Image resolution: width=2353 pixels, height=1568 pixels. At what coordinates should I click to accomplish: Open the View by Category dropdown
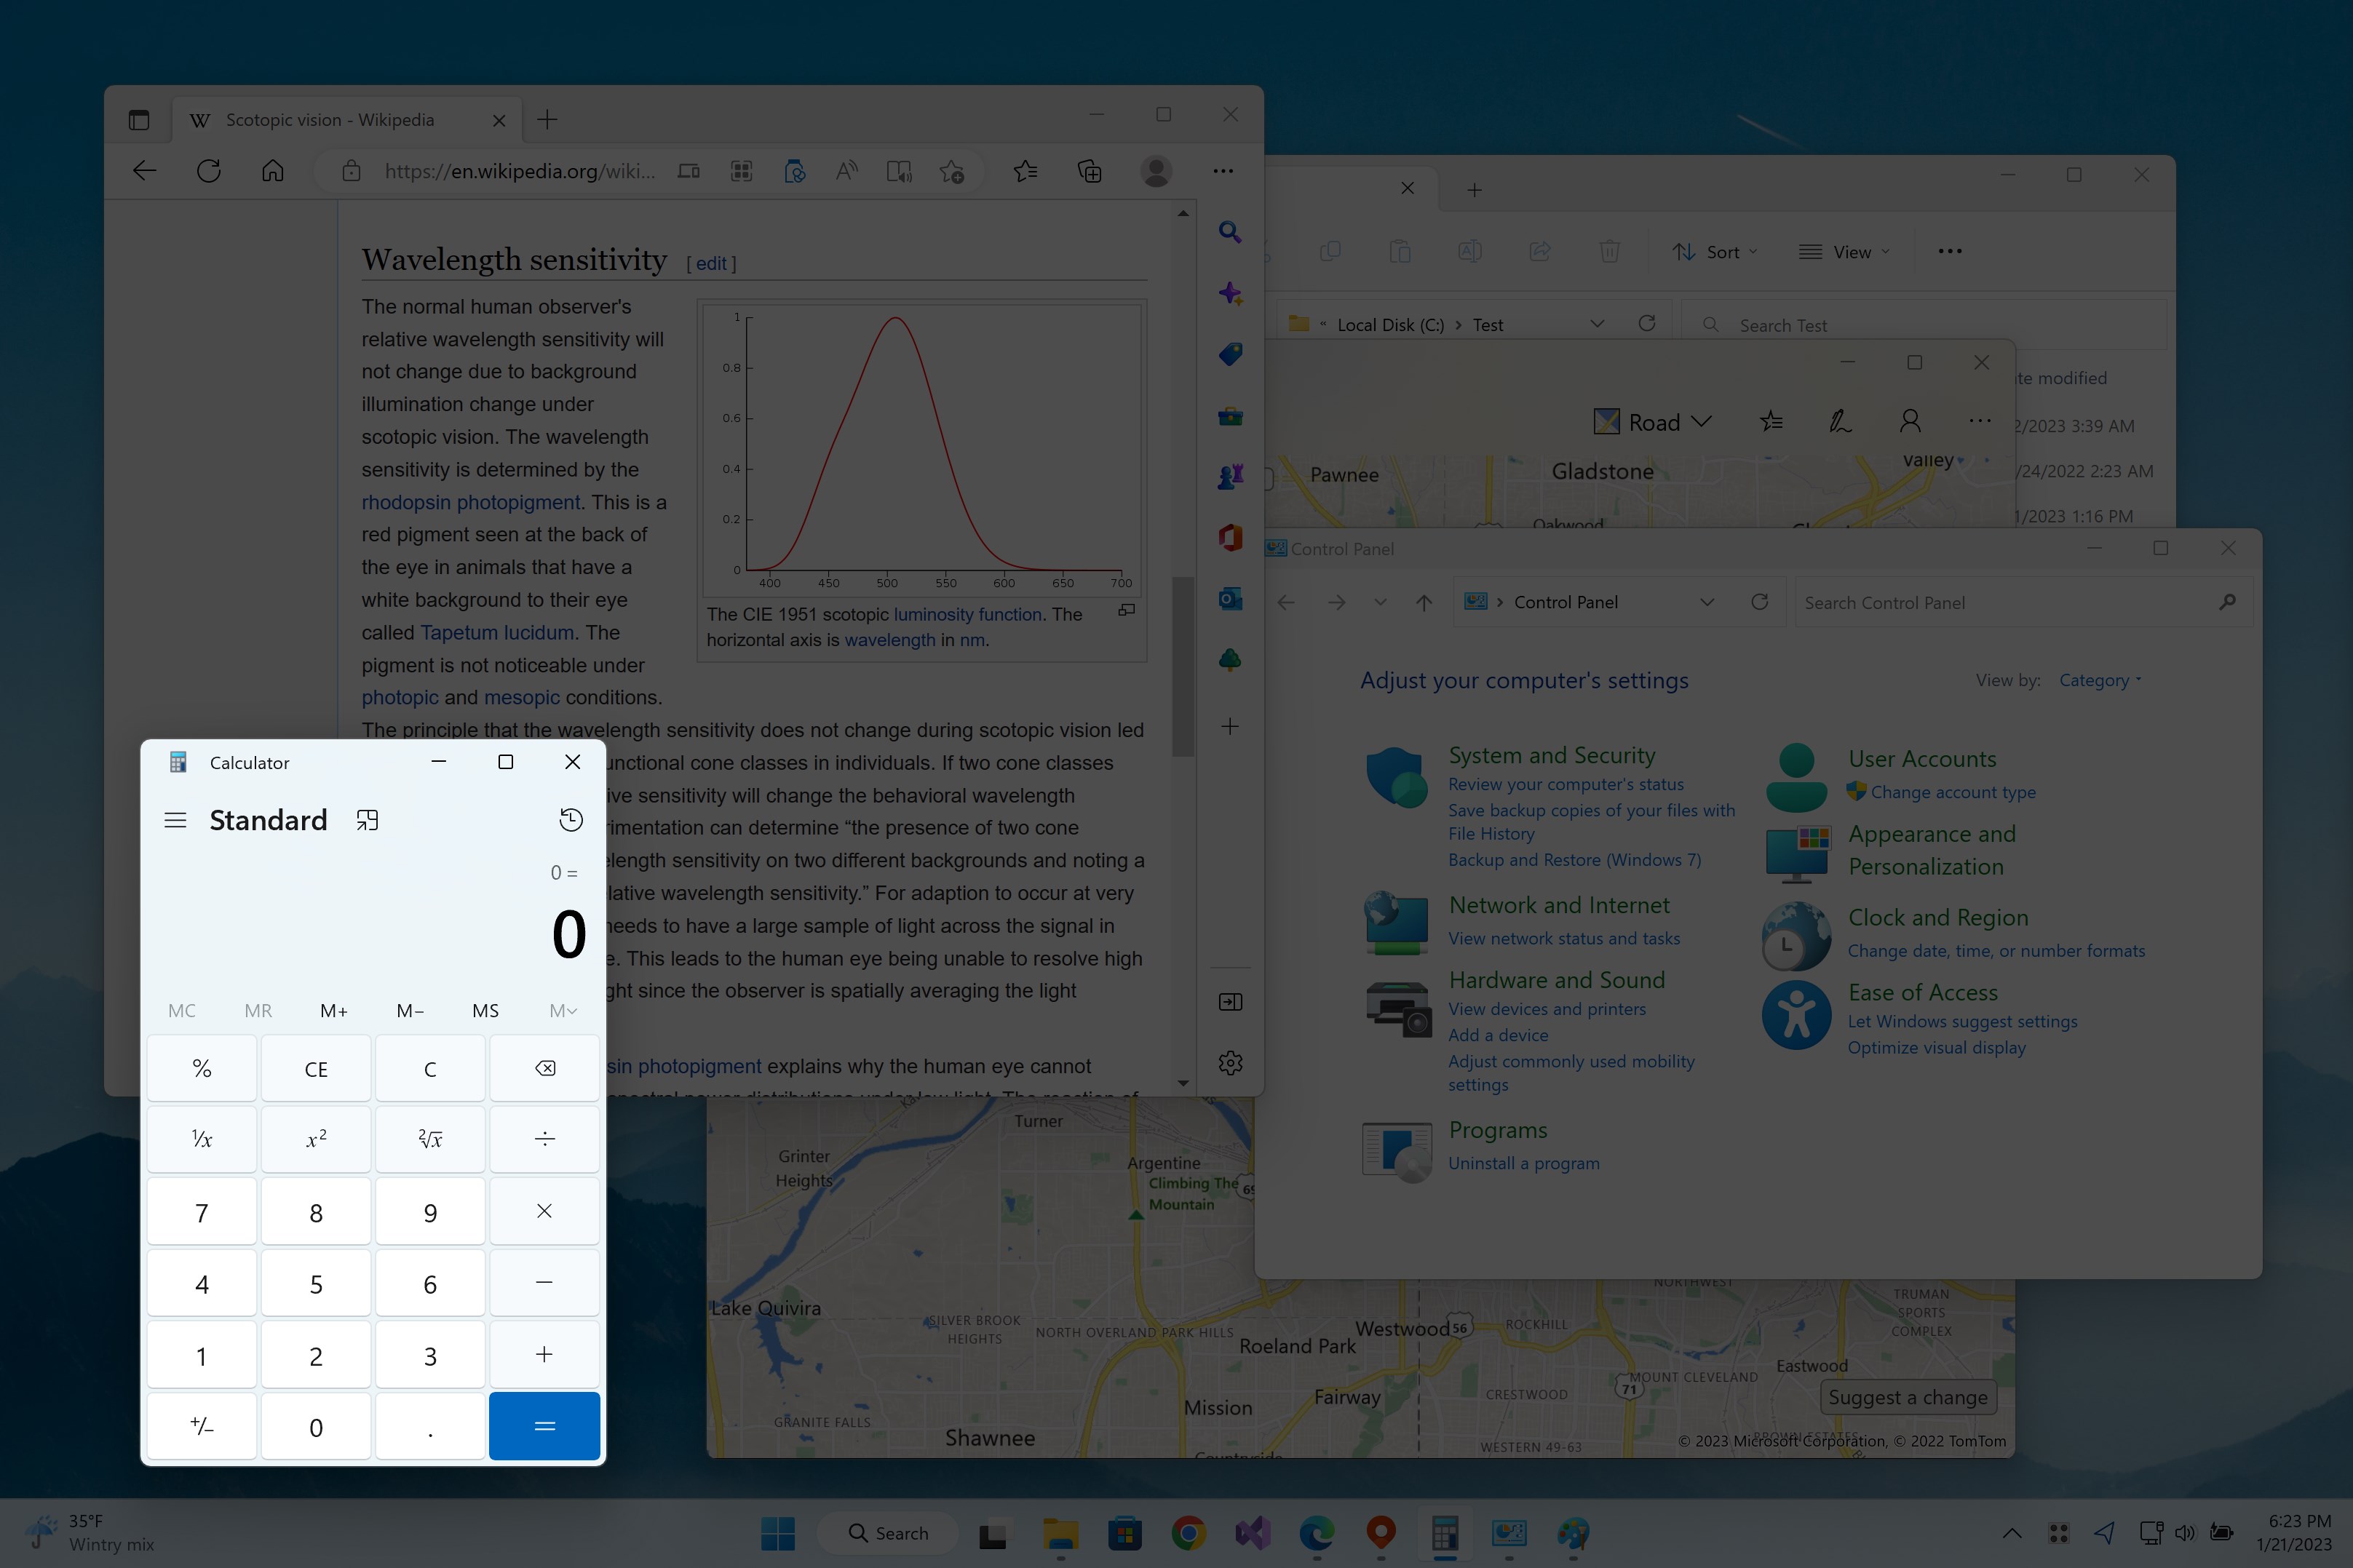point(2099,680)
